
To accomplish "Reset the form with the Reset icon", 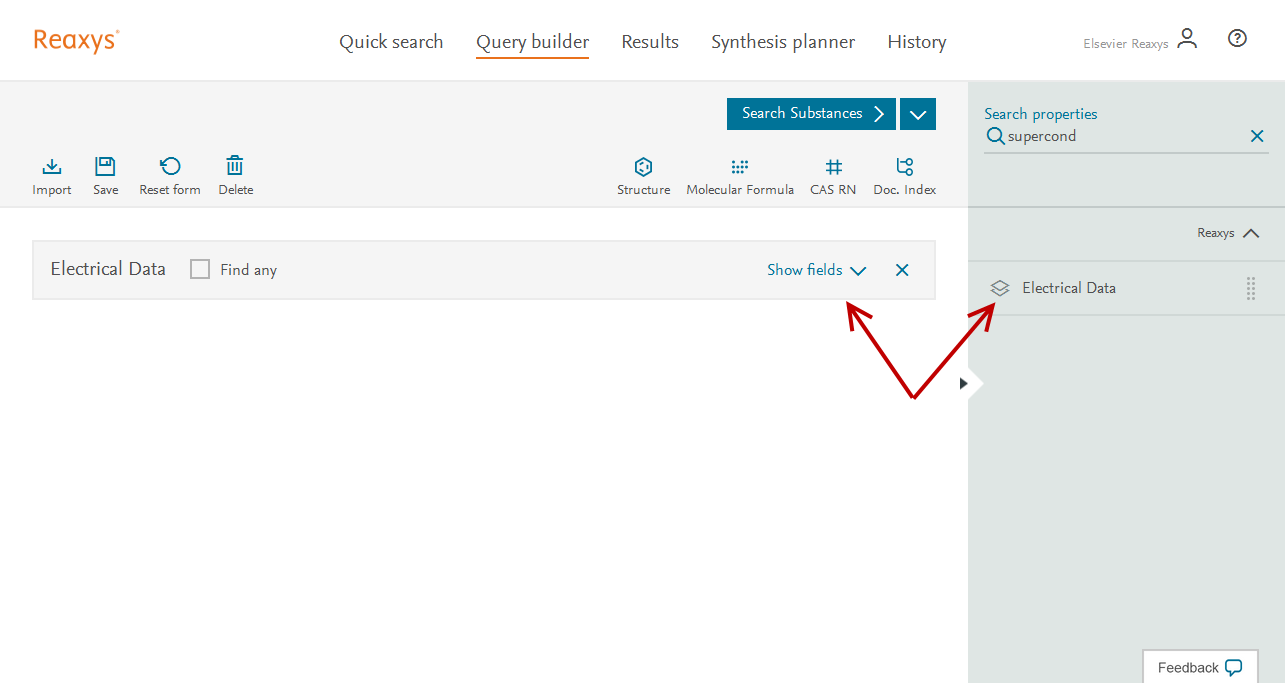I will [x=170, y=167].
